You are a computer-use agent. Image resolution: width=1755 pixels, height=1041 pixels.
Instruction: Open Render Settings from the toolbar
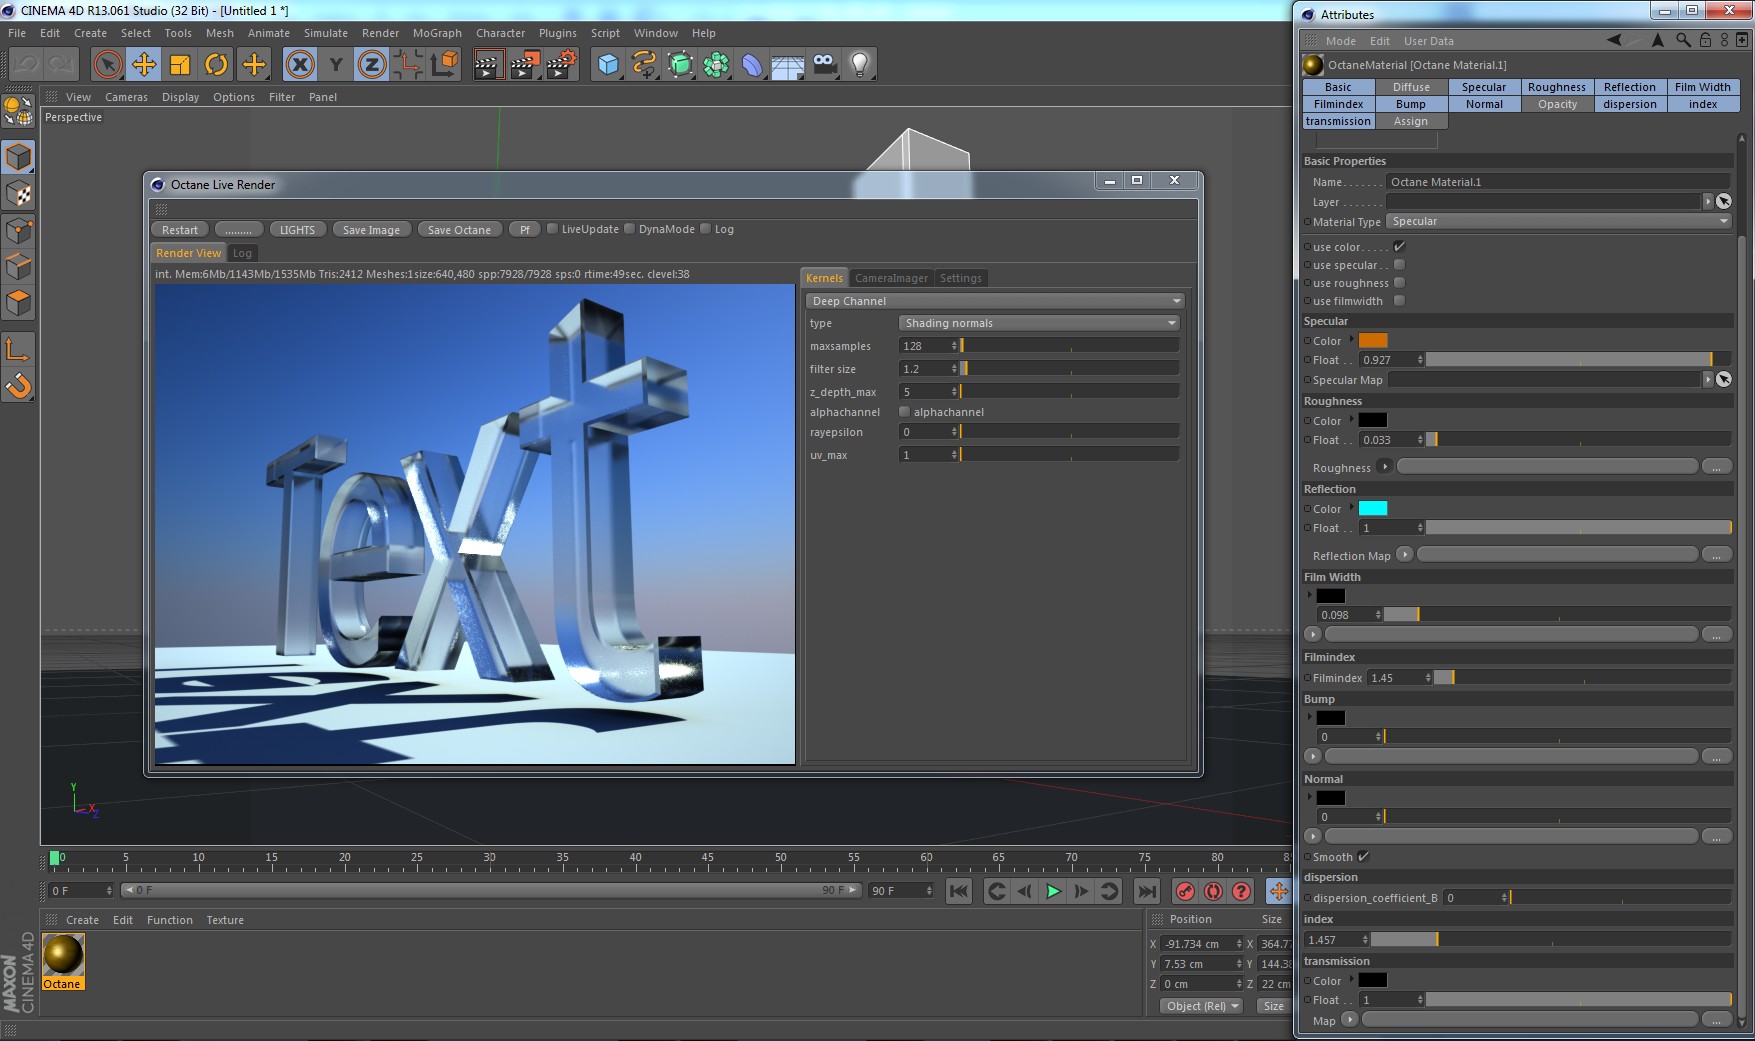point(561,65)
